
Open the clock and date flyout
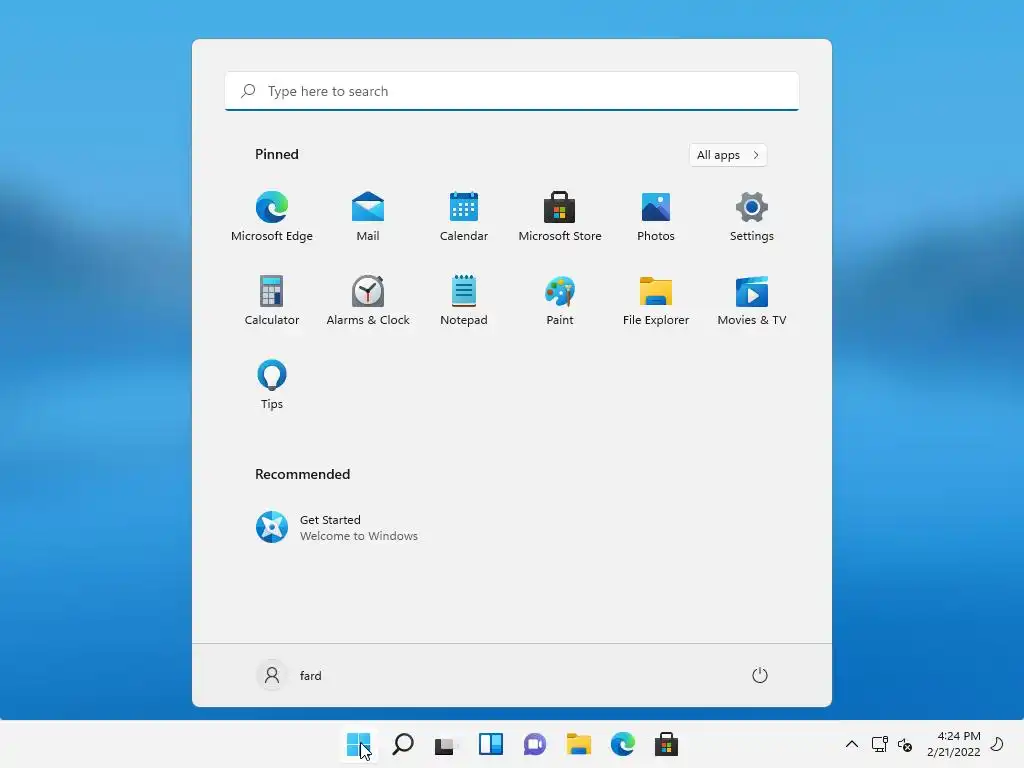pos(953,744)
